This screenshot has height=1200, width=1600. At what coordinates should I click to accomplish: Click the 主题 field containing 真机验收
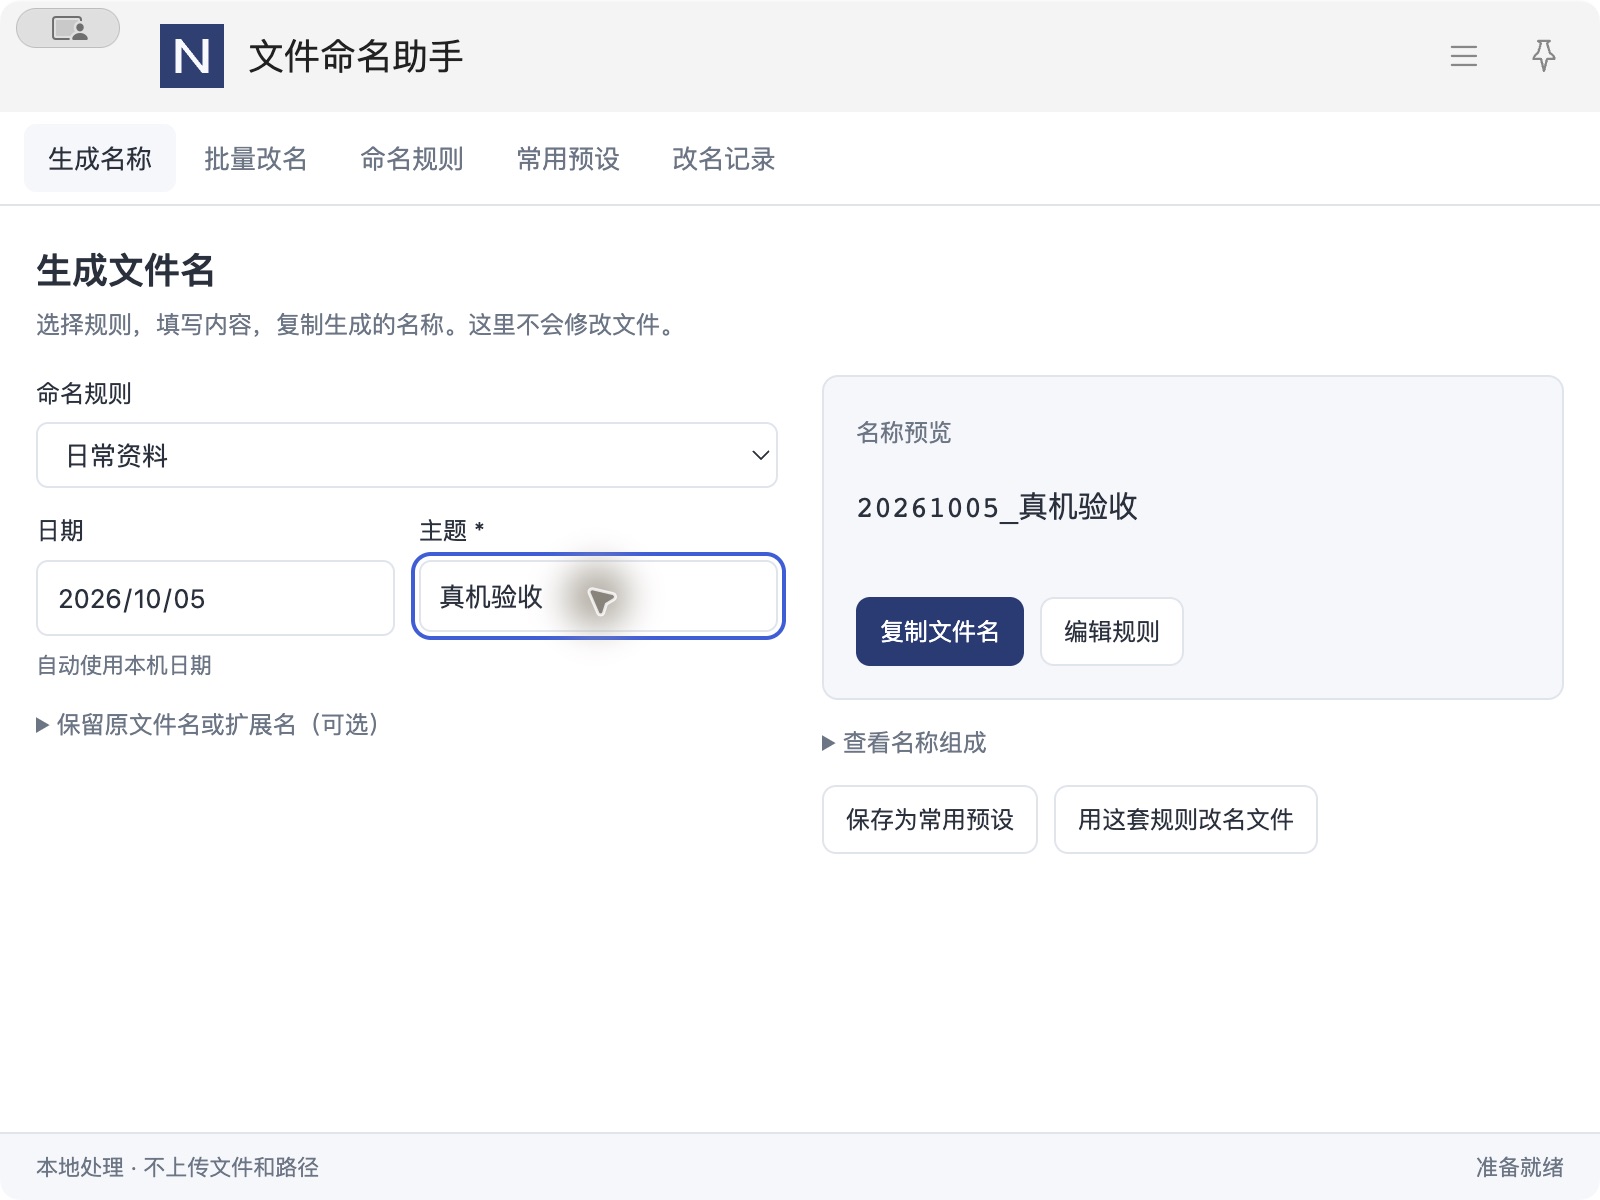598,596
